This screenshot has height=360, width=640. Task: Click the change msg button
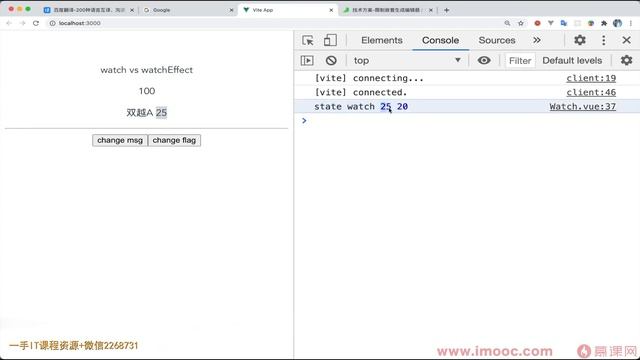tap(120, 140)
